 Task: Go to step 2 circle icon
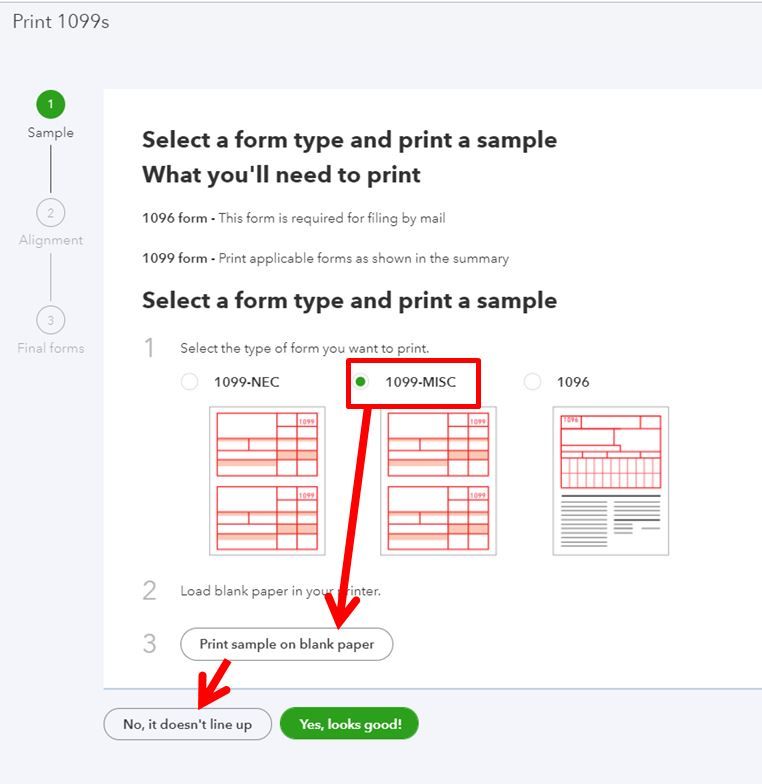click(x=50, y=212)
